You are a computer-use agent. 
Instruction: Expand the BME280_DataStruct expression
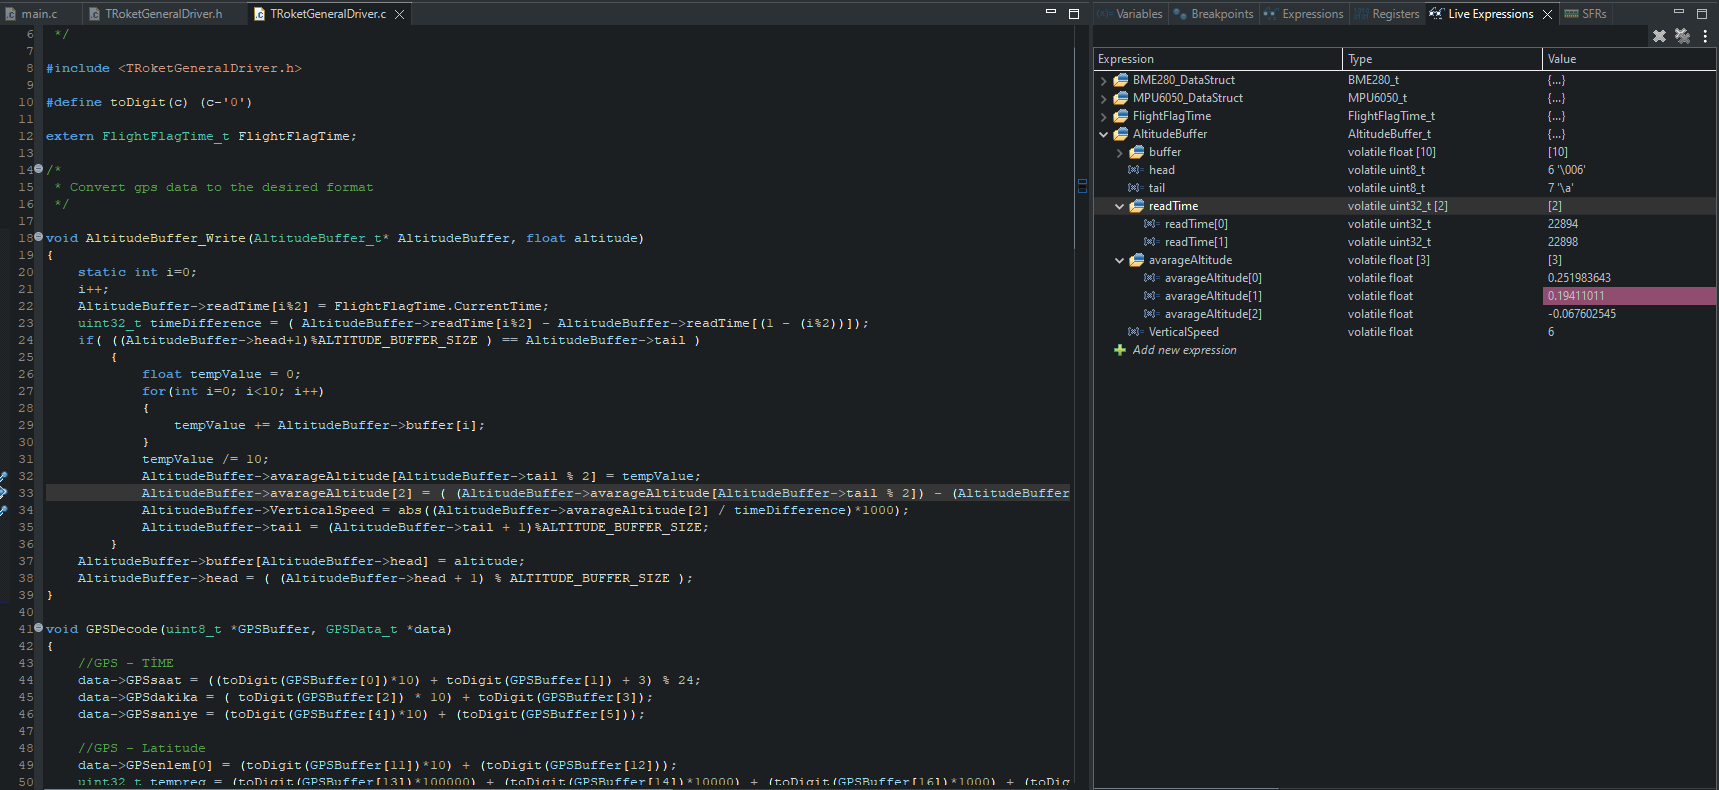click(1103, 81)
